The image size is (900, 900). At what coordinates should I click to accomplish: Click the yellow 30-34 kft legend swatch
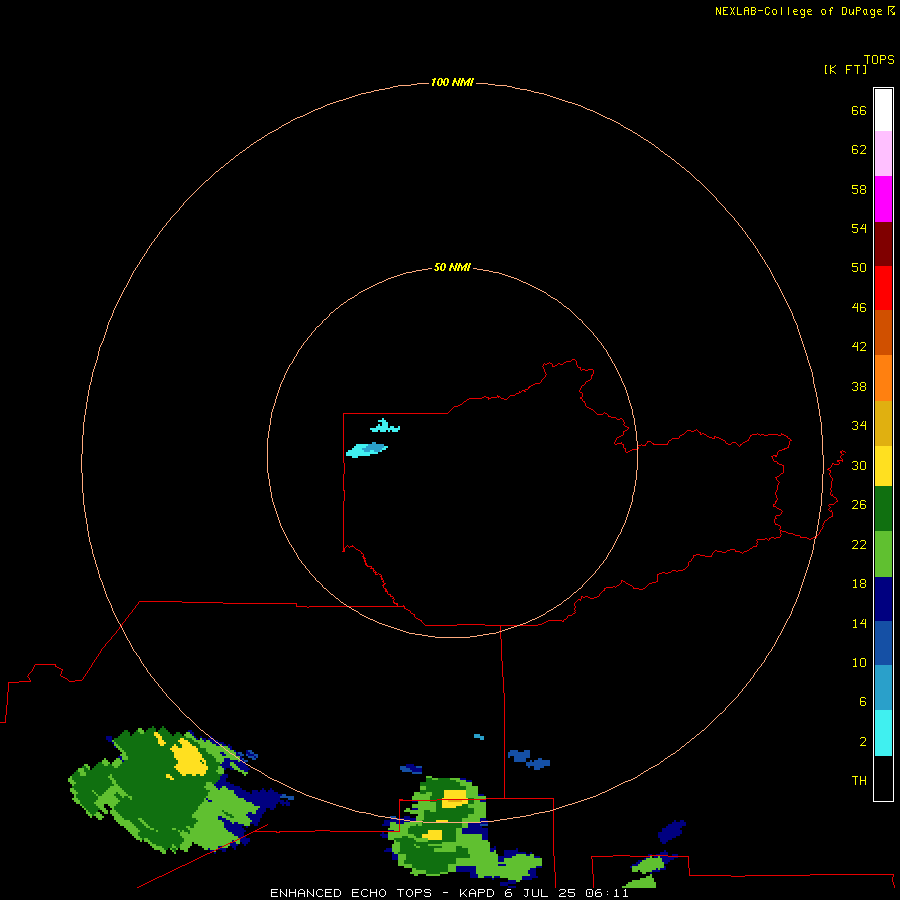point(883,466)
